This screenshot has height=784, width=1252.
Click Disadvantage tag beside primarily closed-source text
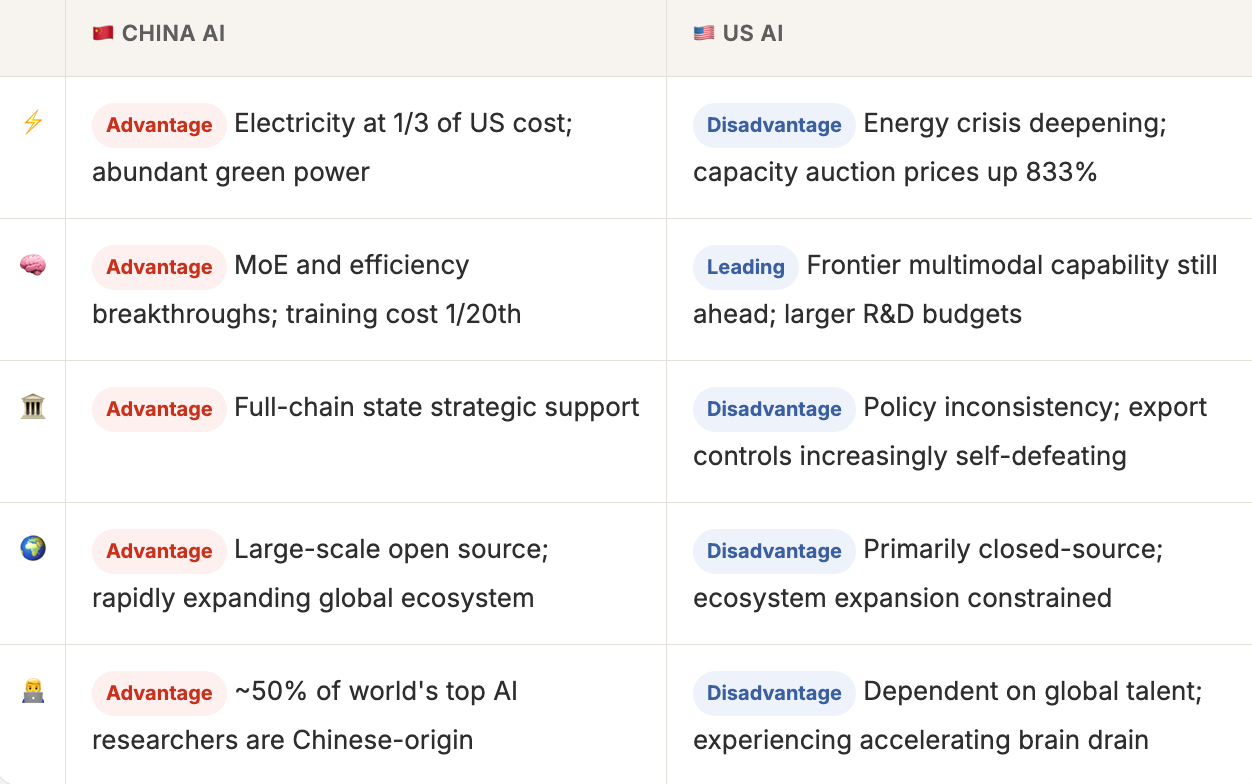click(774, 551)
